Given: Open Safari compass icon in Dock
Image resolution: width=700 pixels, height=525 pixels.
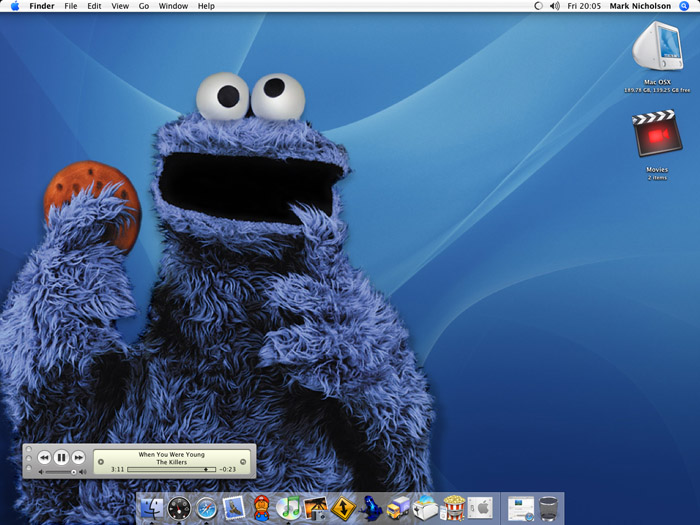Looking at the screenshot, I should pos(207,508).
